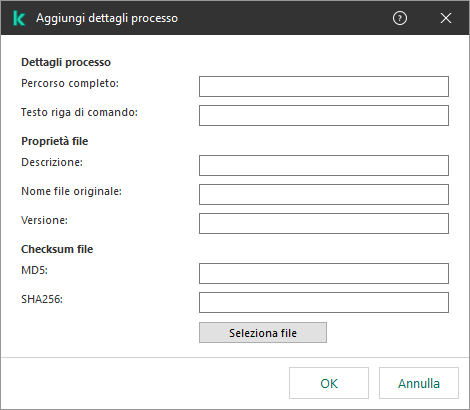
Task: Cancel using the Annulla button
Action: 419,383
